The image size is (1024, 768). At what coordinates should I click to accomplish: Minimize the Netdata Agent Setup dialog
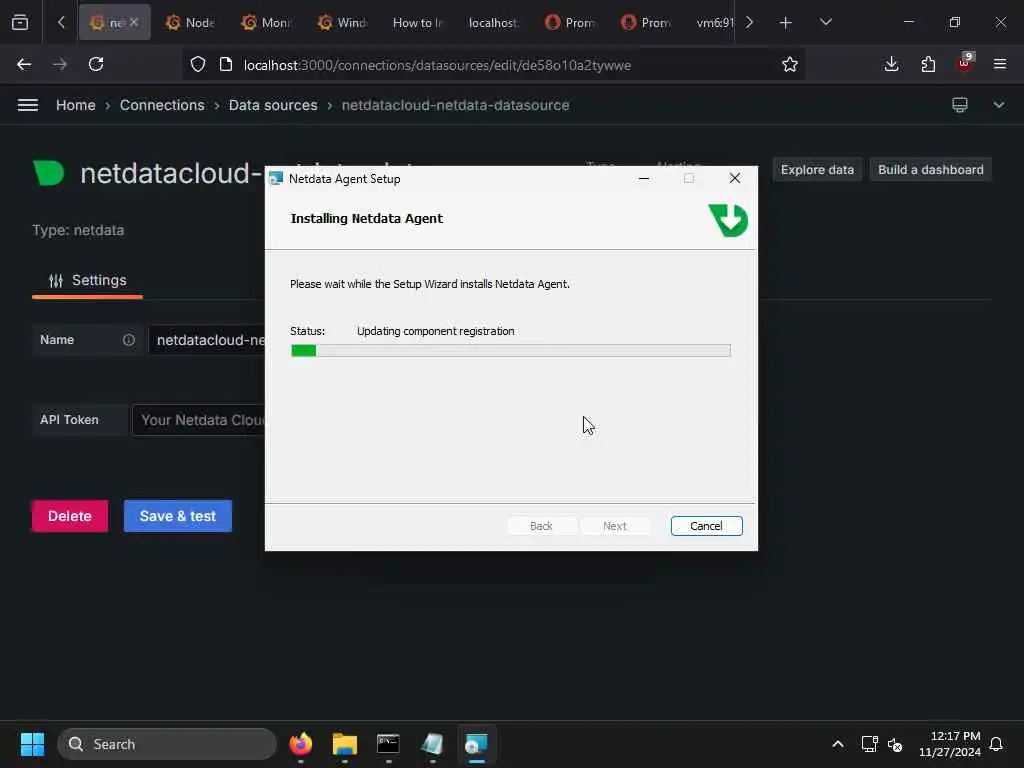click(x=644, y=178)
